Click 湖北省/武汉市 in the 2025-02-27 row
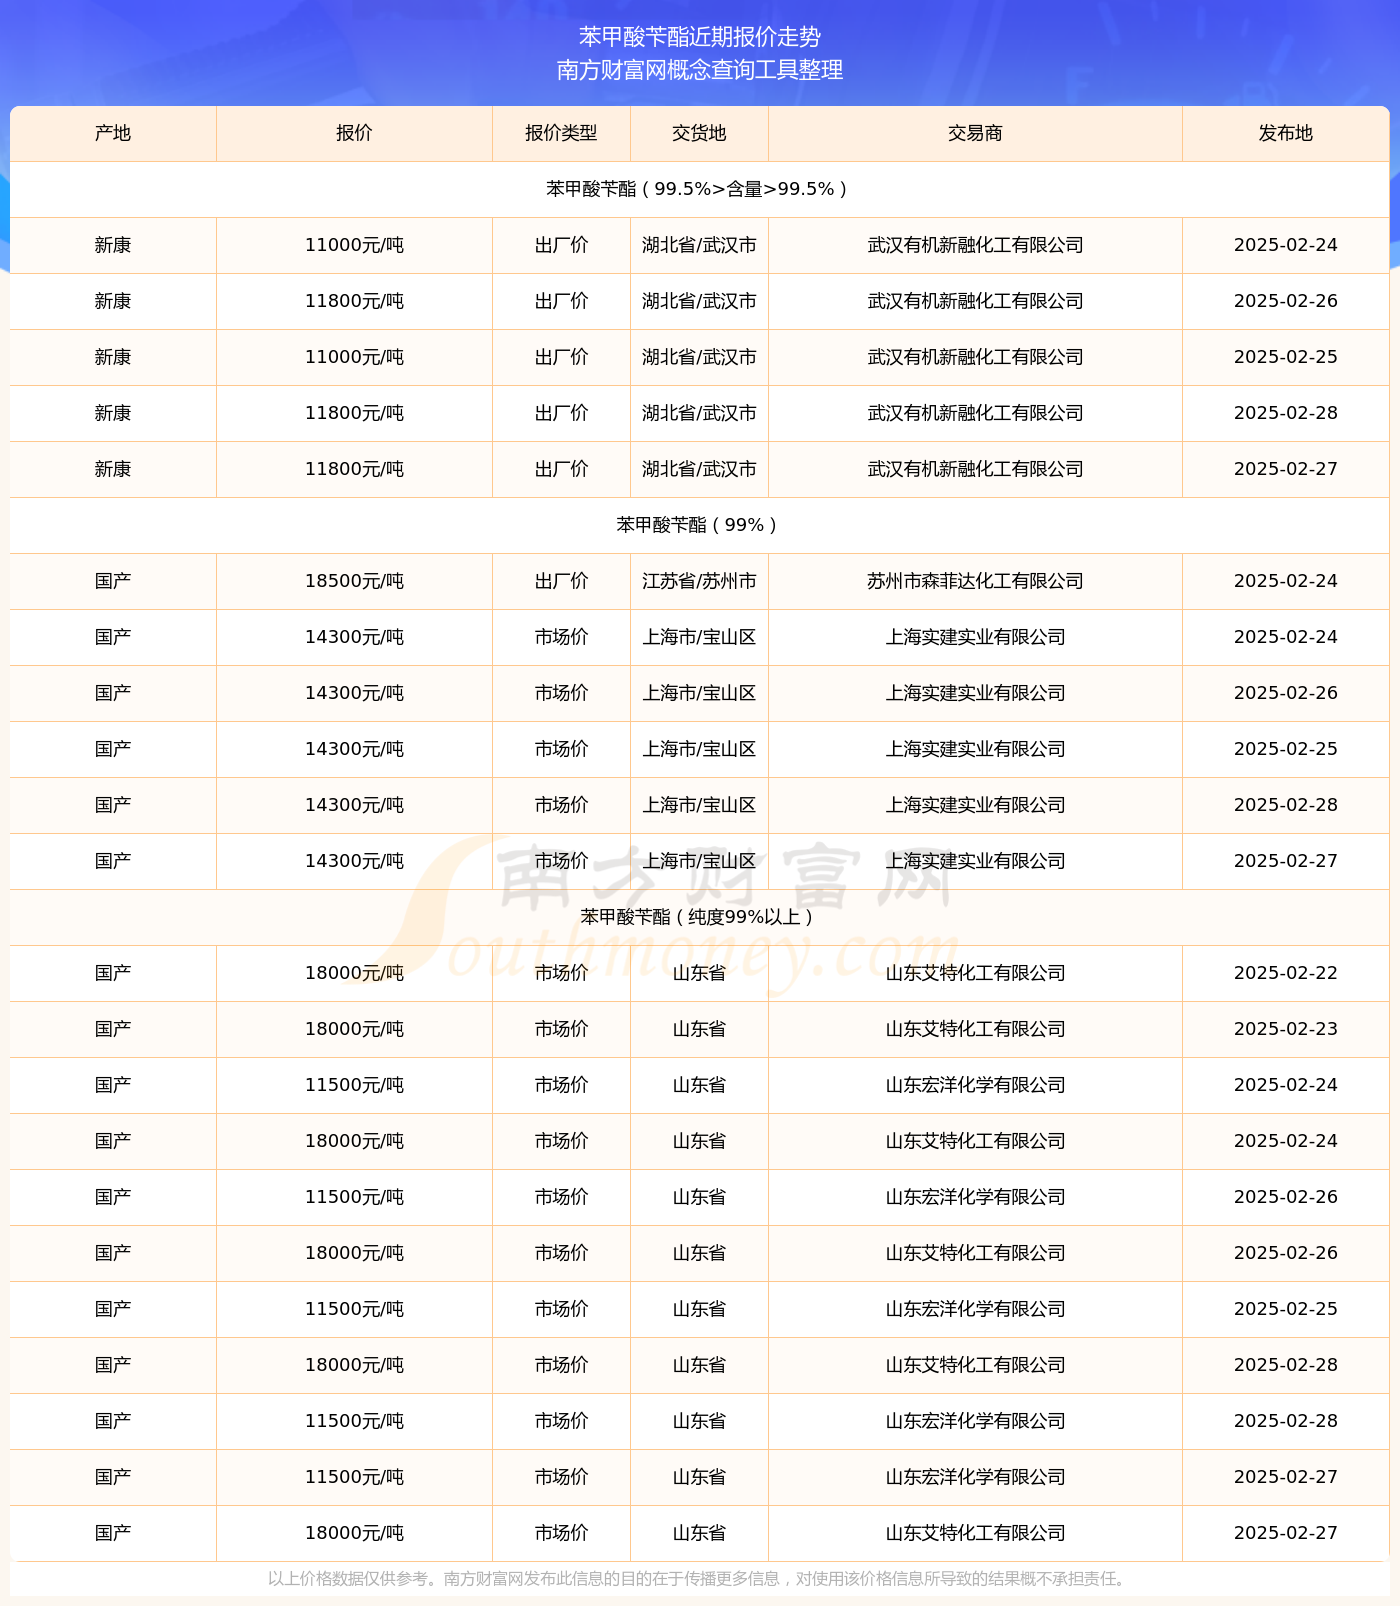This screenshot has width=1400, height=1606. click(699, 469)
